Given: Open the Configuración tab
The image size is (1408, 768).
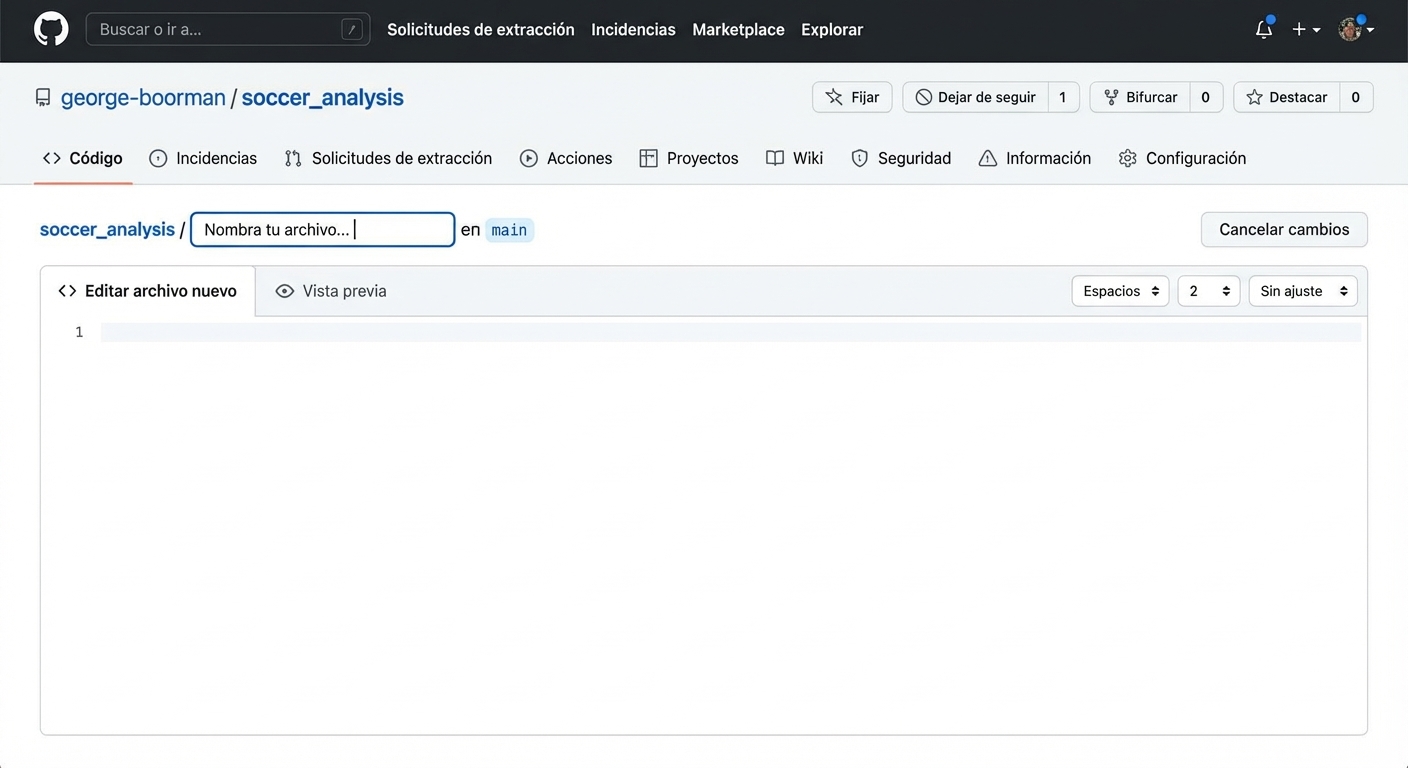Looking at the screenshot, I should [1183, 158].
